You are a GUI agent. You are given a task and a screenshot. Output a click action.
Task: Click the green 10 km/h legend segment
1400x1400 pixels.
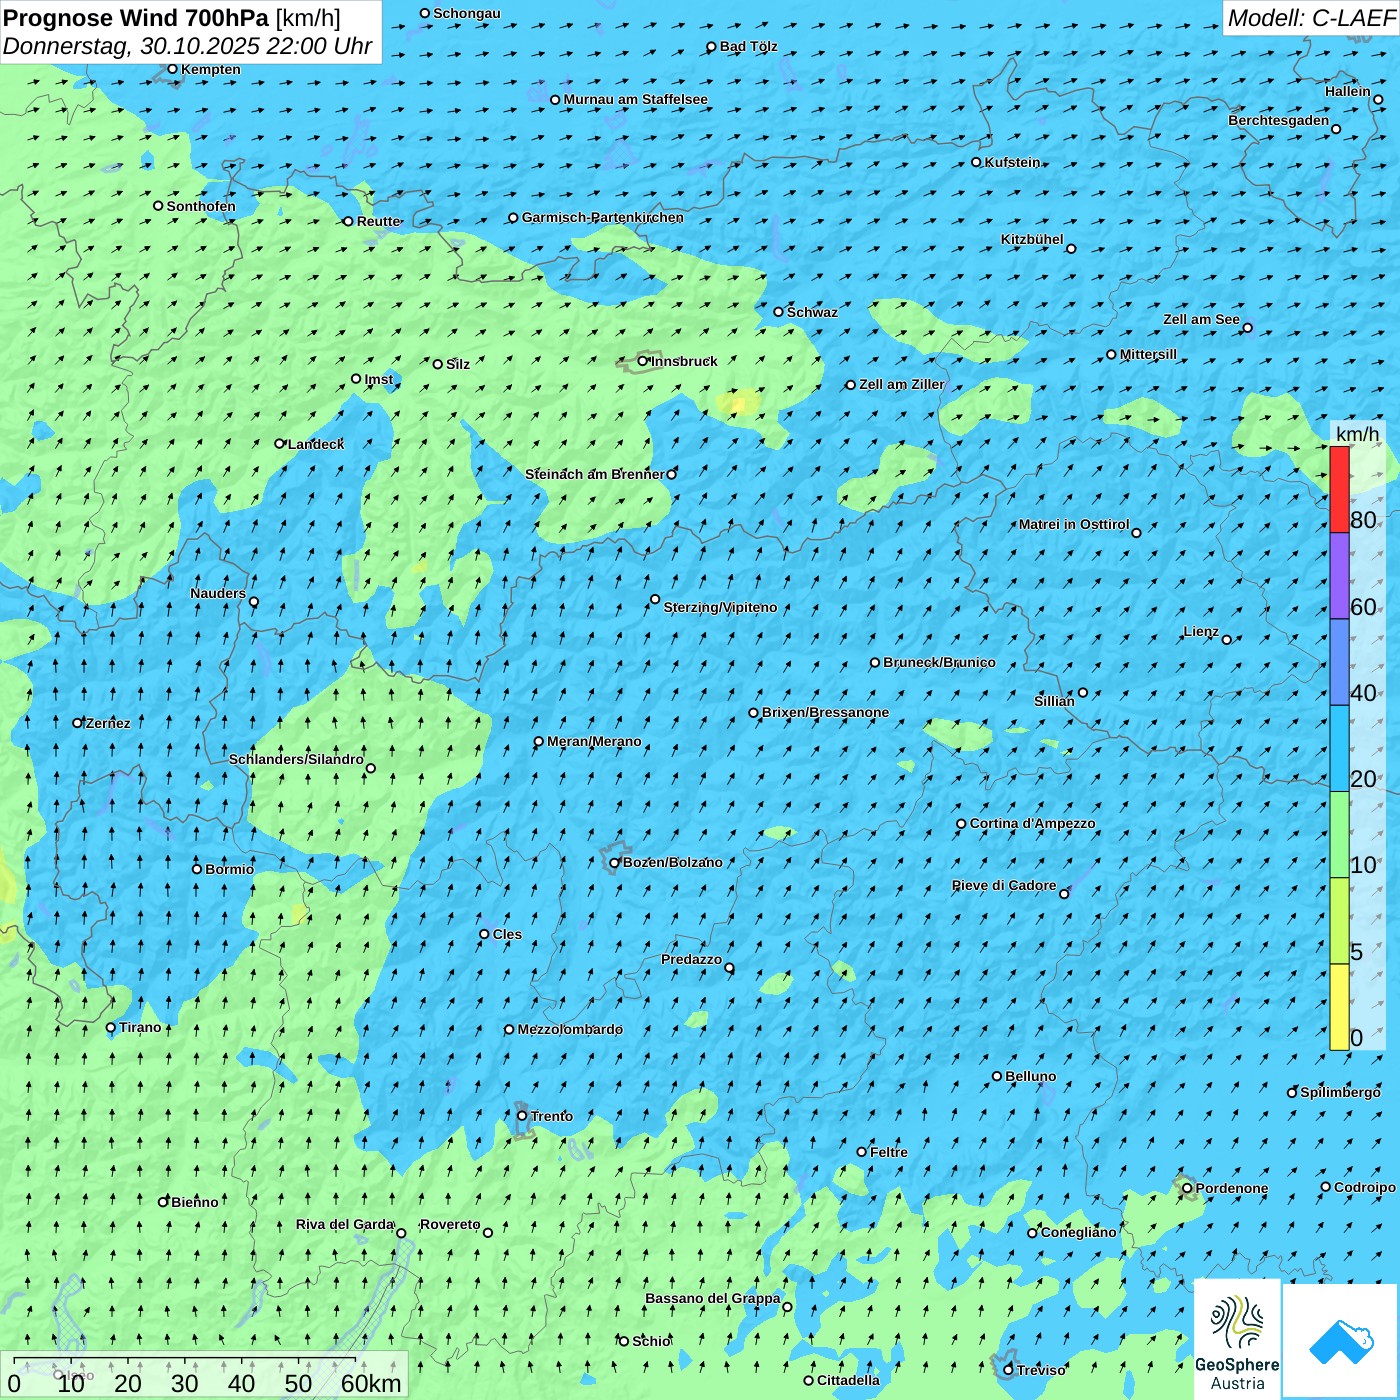point(1339,835)
